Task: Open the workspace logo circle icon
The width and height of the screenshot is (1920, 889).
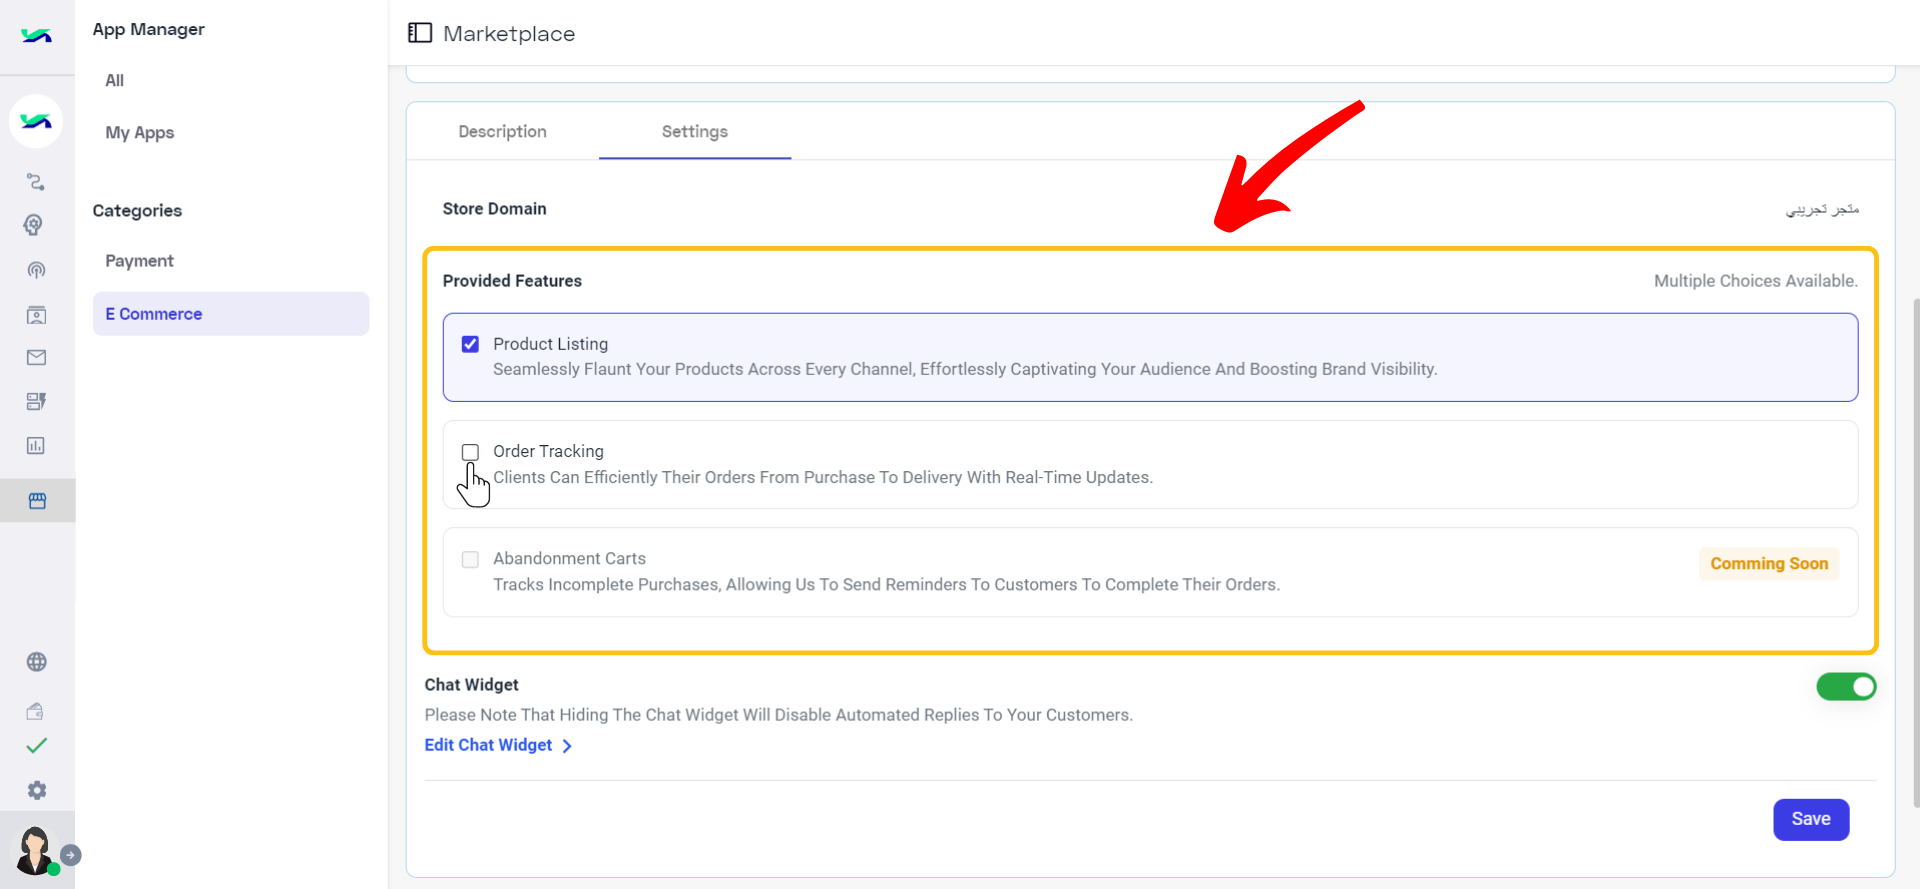Action: pyautogui.click(x=36, y=122)
